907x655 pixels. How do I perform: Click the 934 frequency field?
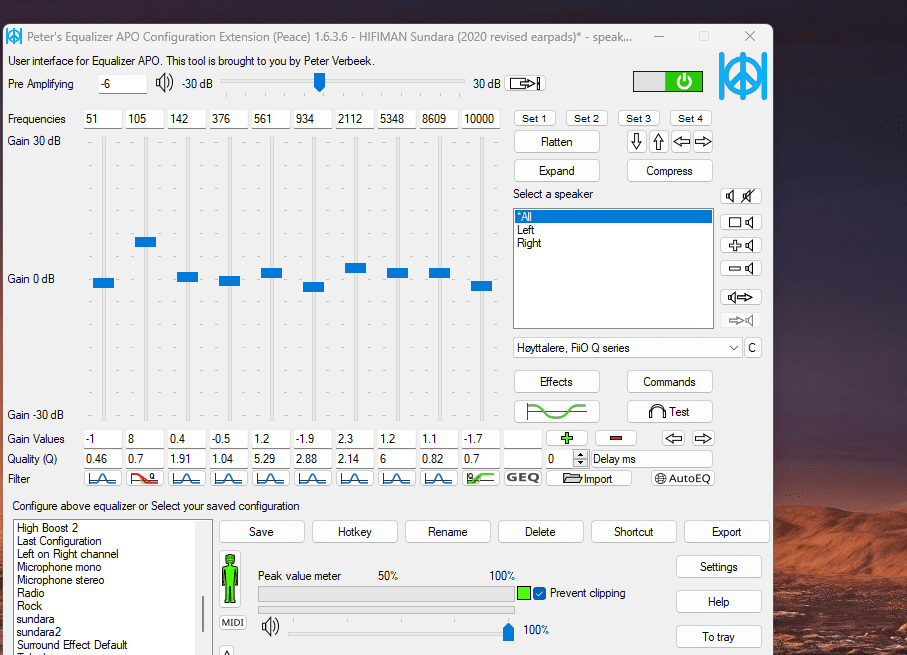tap(312, 119)
